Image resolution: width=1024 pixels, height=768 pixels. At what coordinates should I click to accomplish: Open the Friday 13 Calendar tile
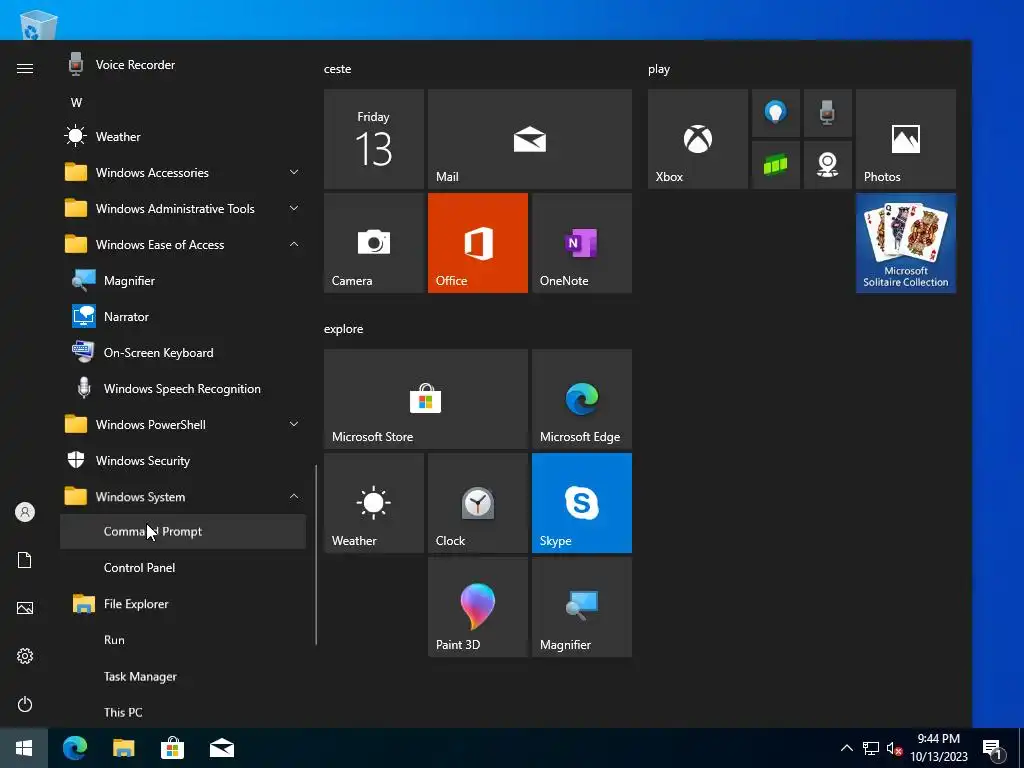click(x=374, y=139)
